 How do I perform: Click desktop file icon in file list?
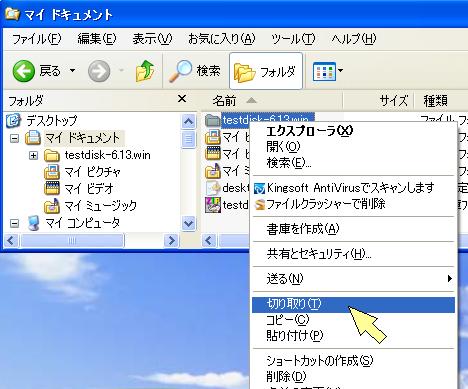tap(212, 188)
